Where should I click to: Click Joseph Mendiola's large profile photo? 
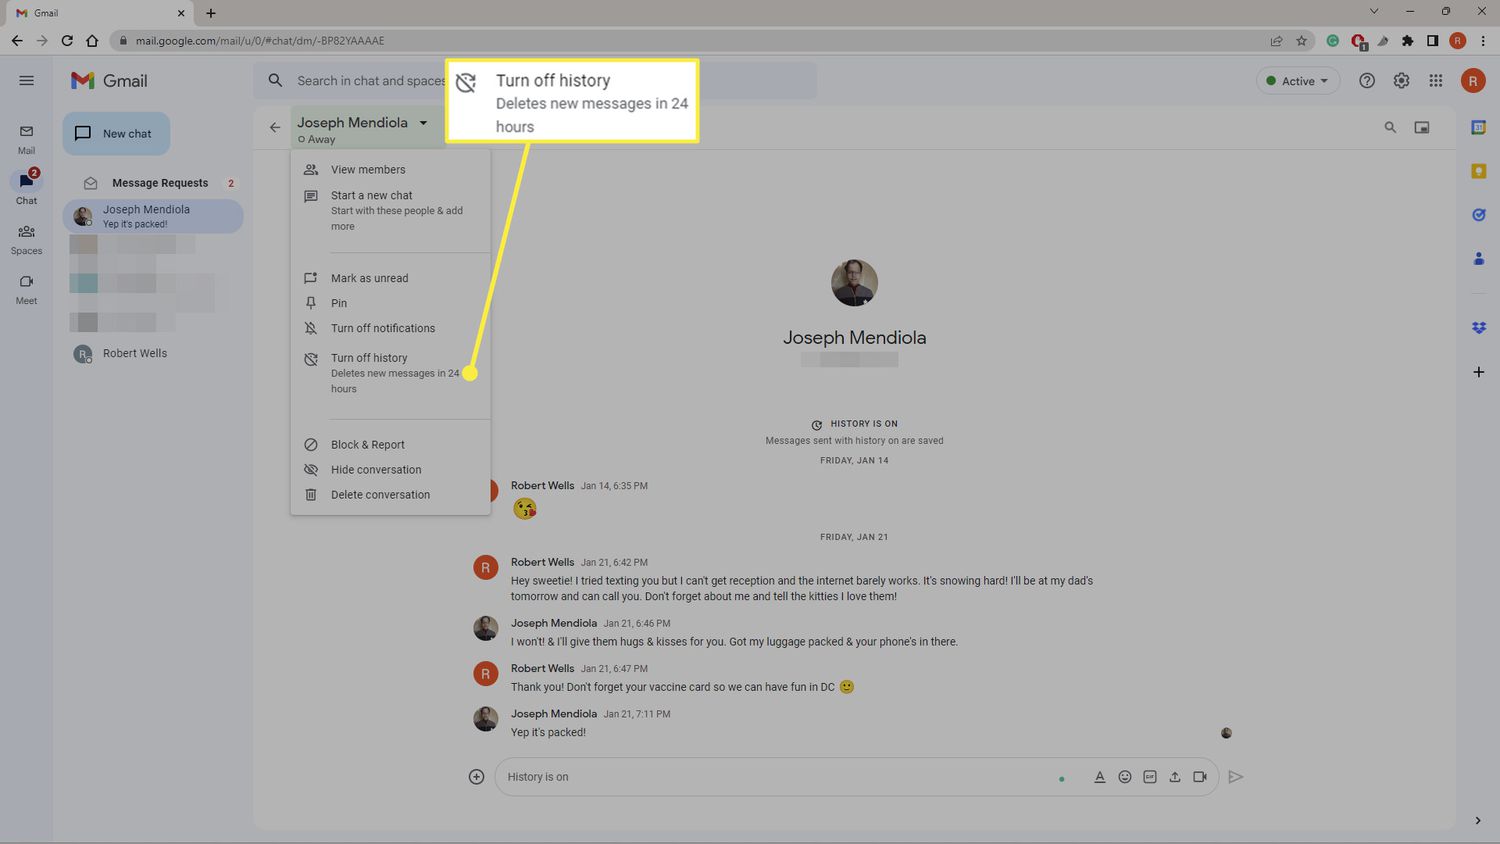854,283
